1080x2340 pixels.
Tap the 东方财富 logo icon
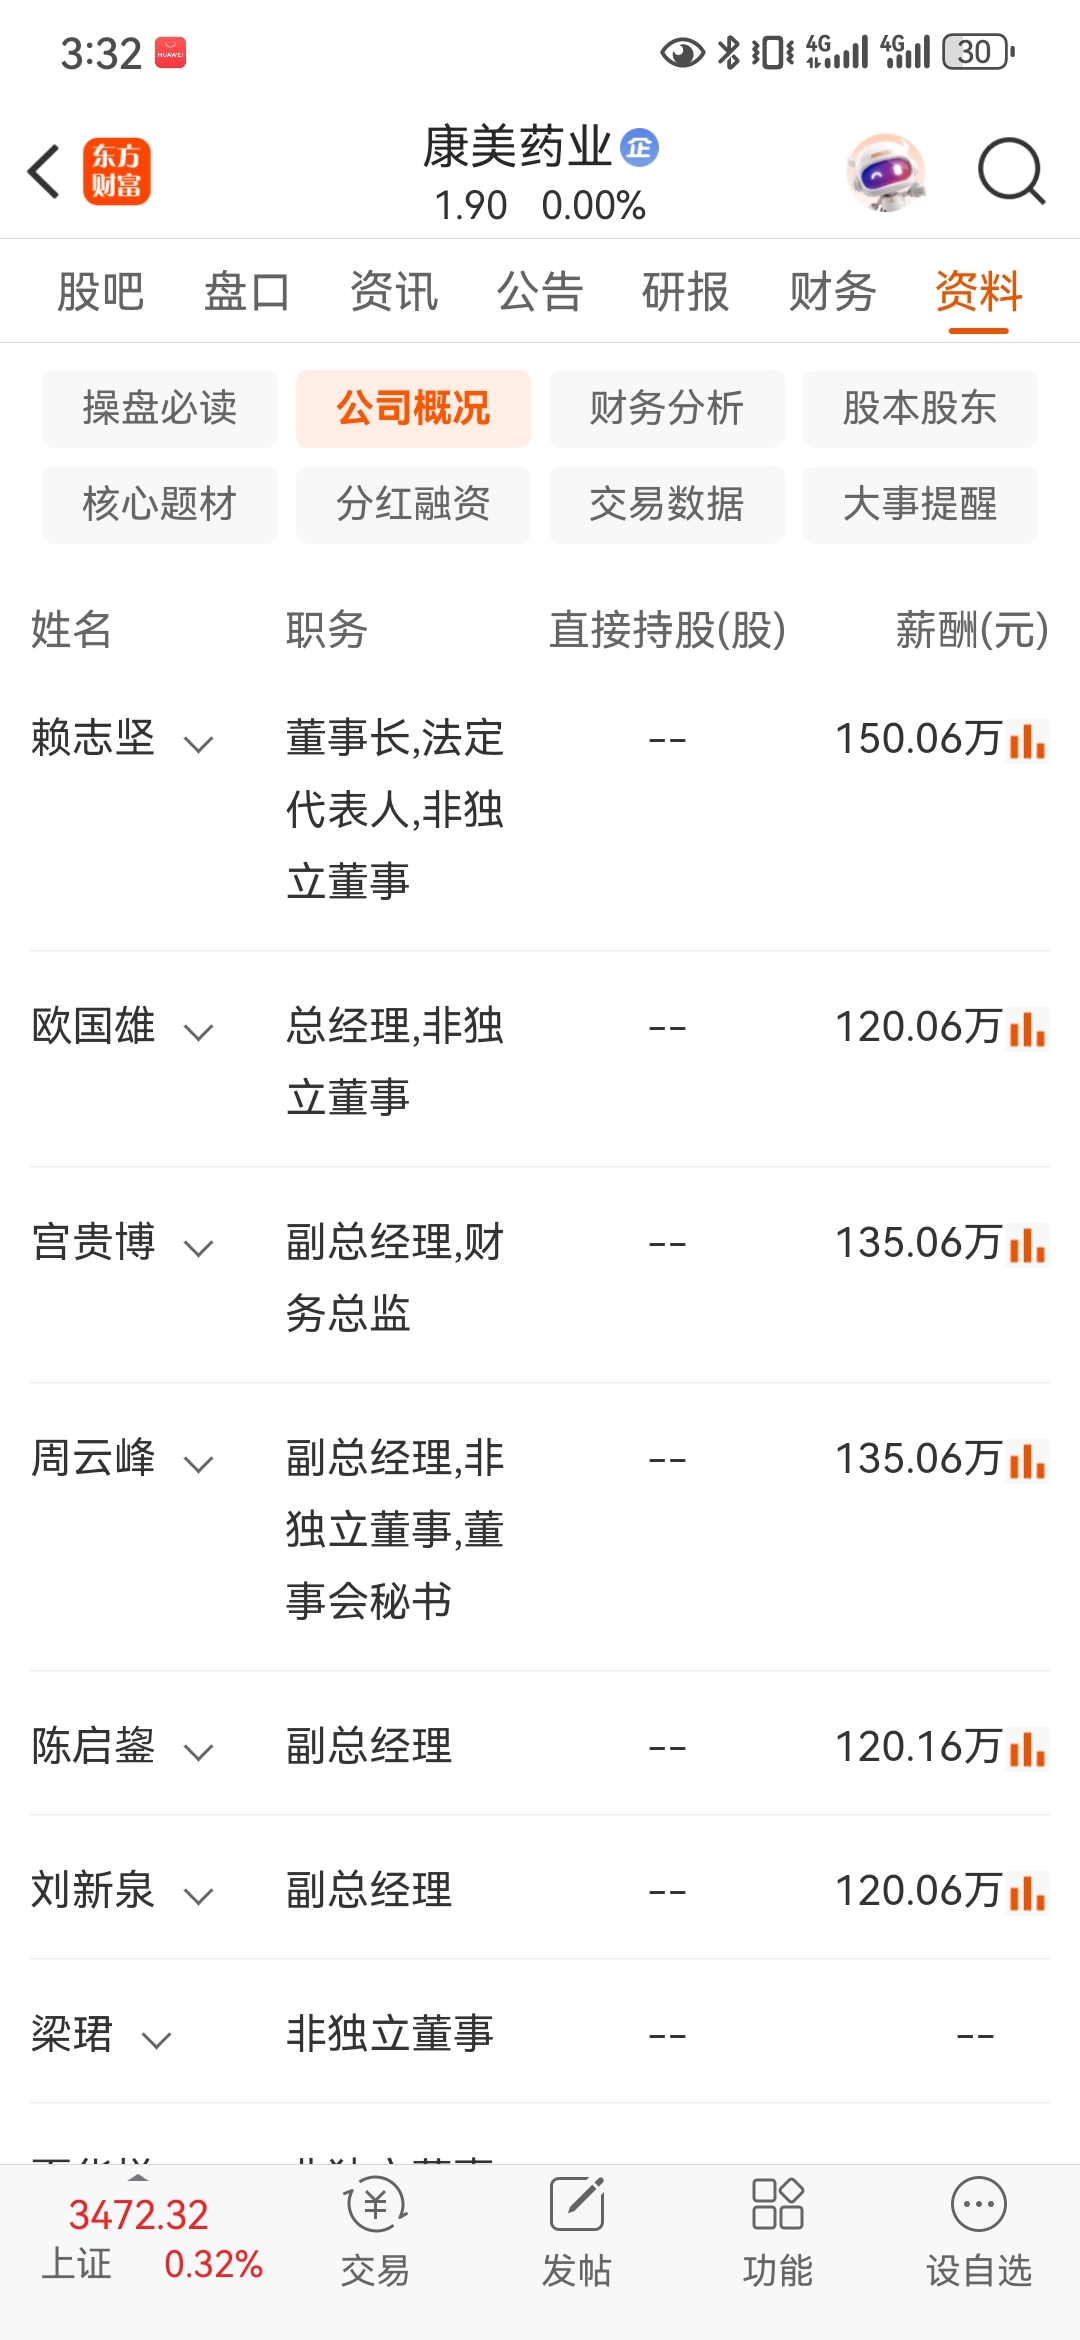117,172
